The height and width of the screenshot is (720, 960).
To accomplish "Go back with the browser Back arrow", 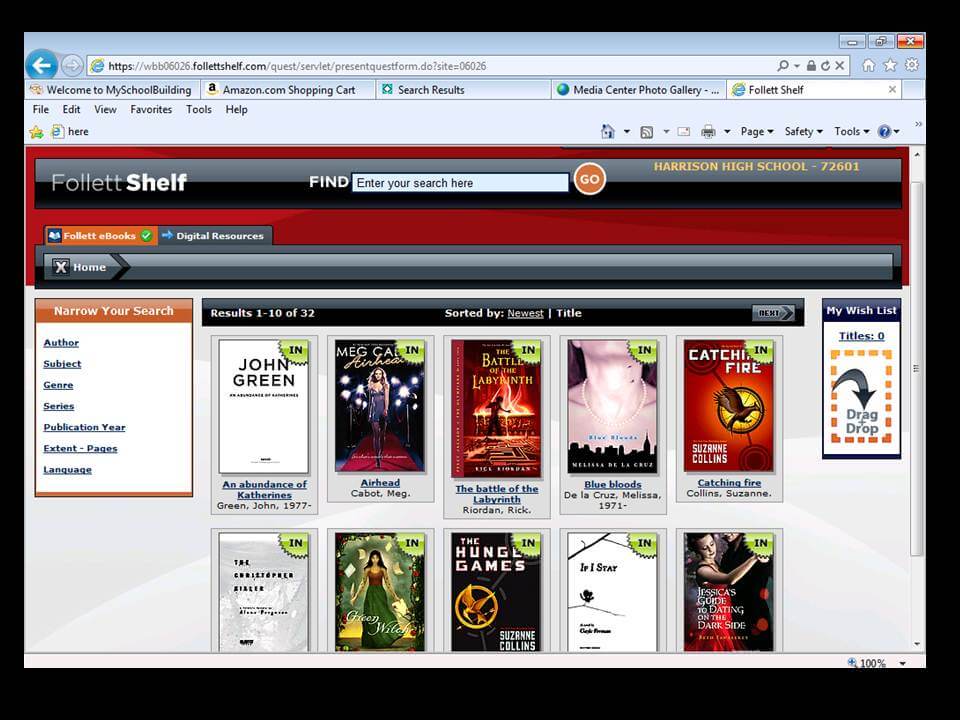I will point(42,65).
